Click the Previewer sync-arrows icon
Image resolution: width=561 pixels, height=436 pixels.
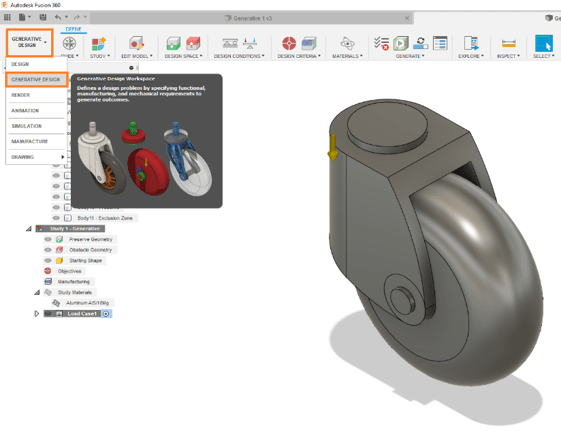point(421,44)
